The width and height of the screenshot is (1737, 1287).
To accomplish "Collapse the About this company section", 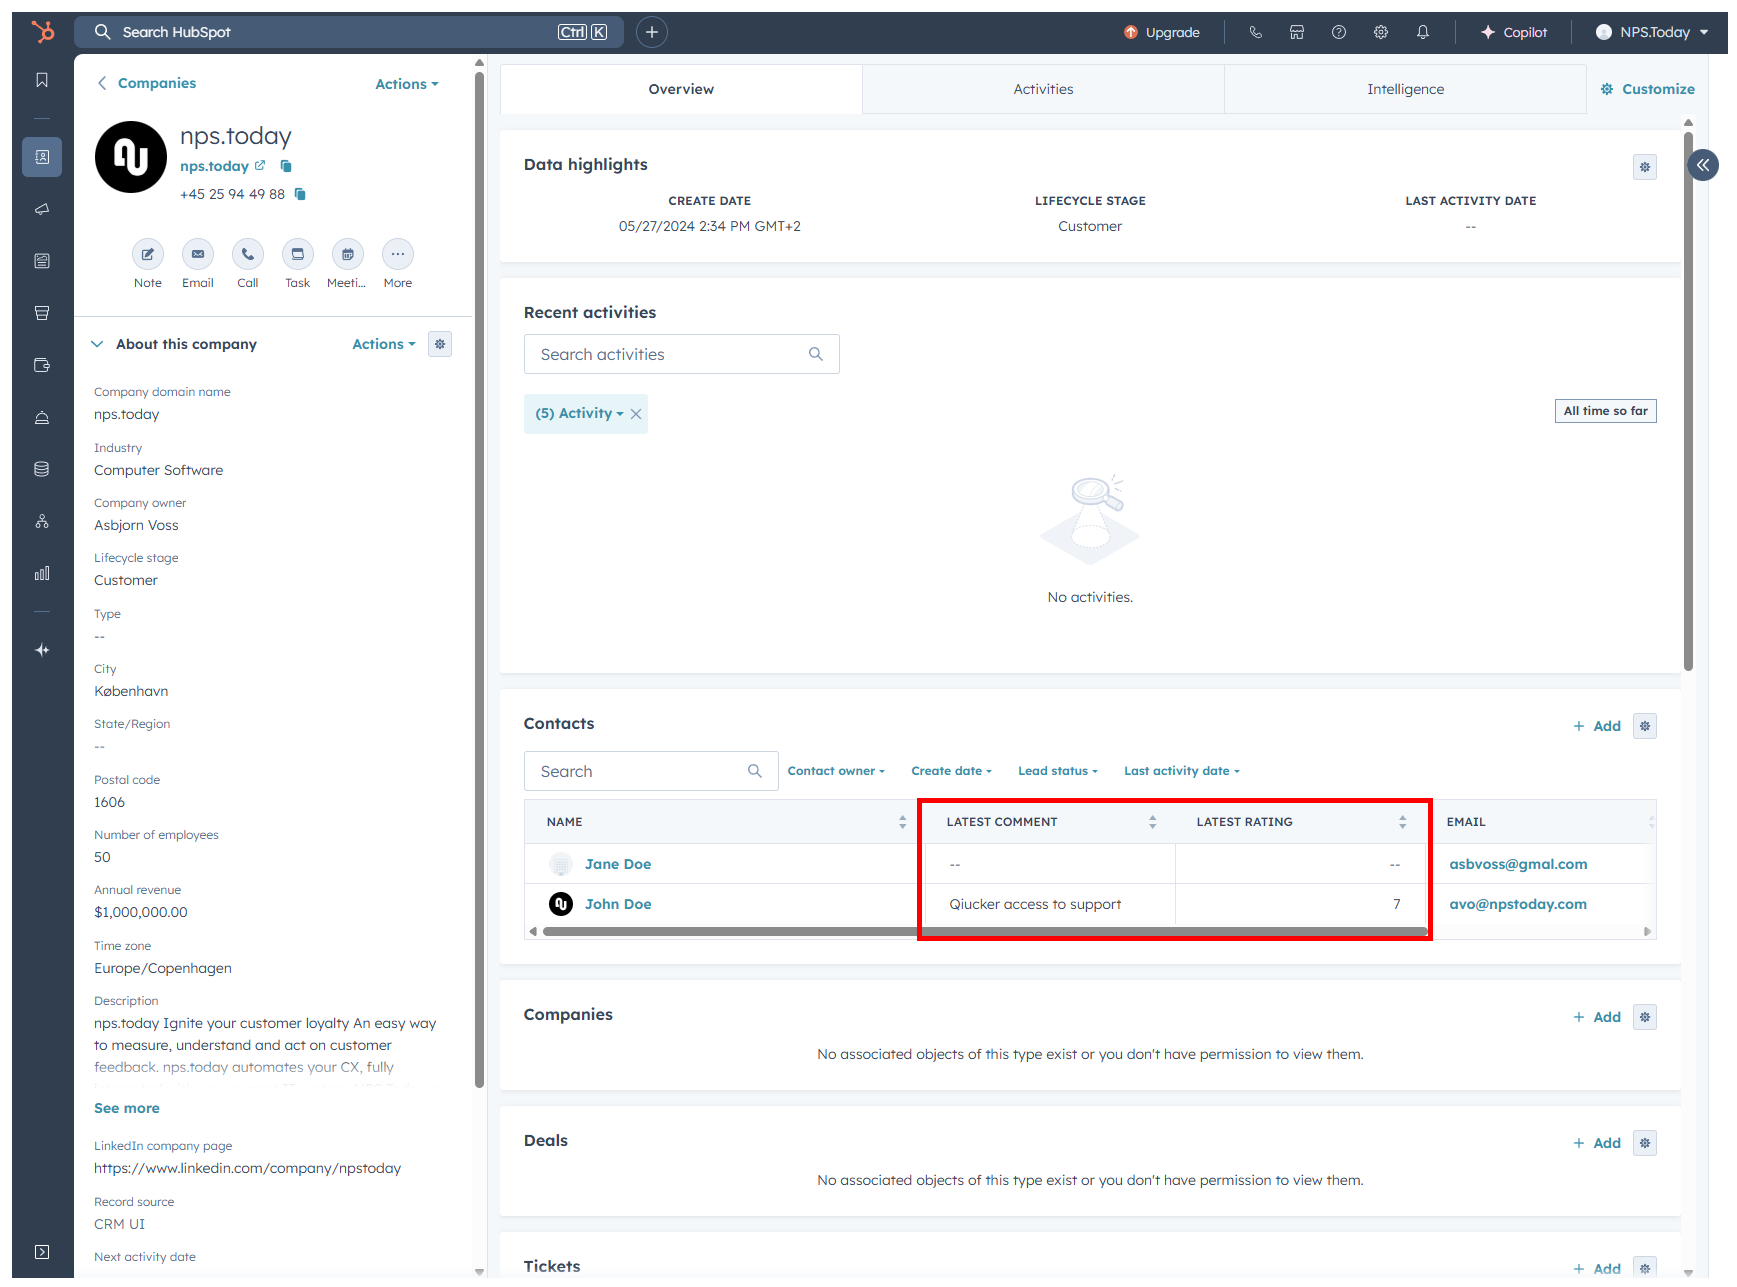I will 97,344.
